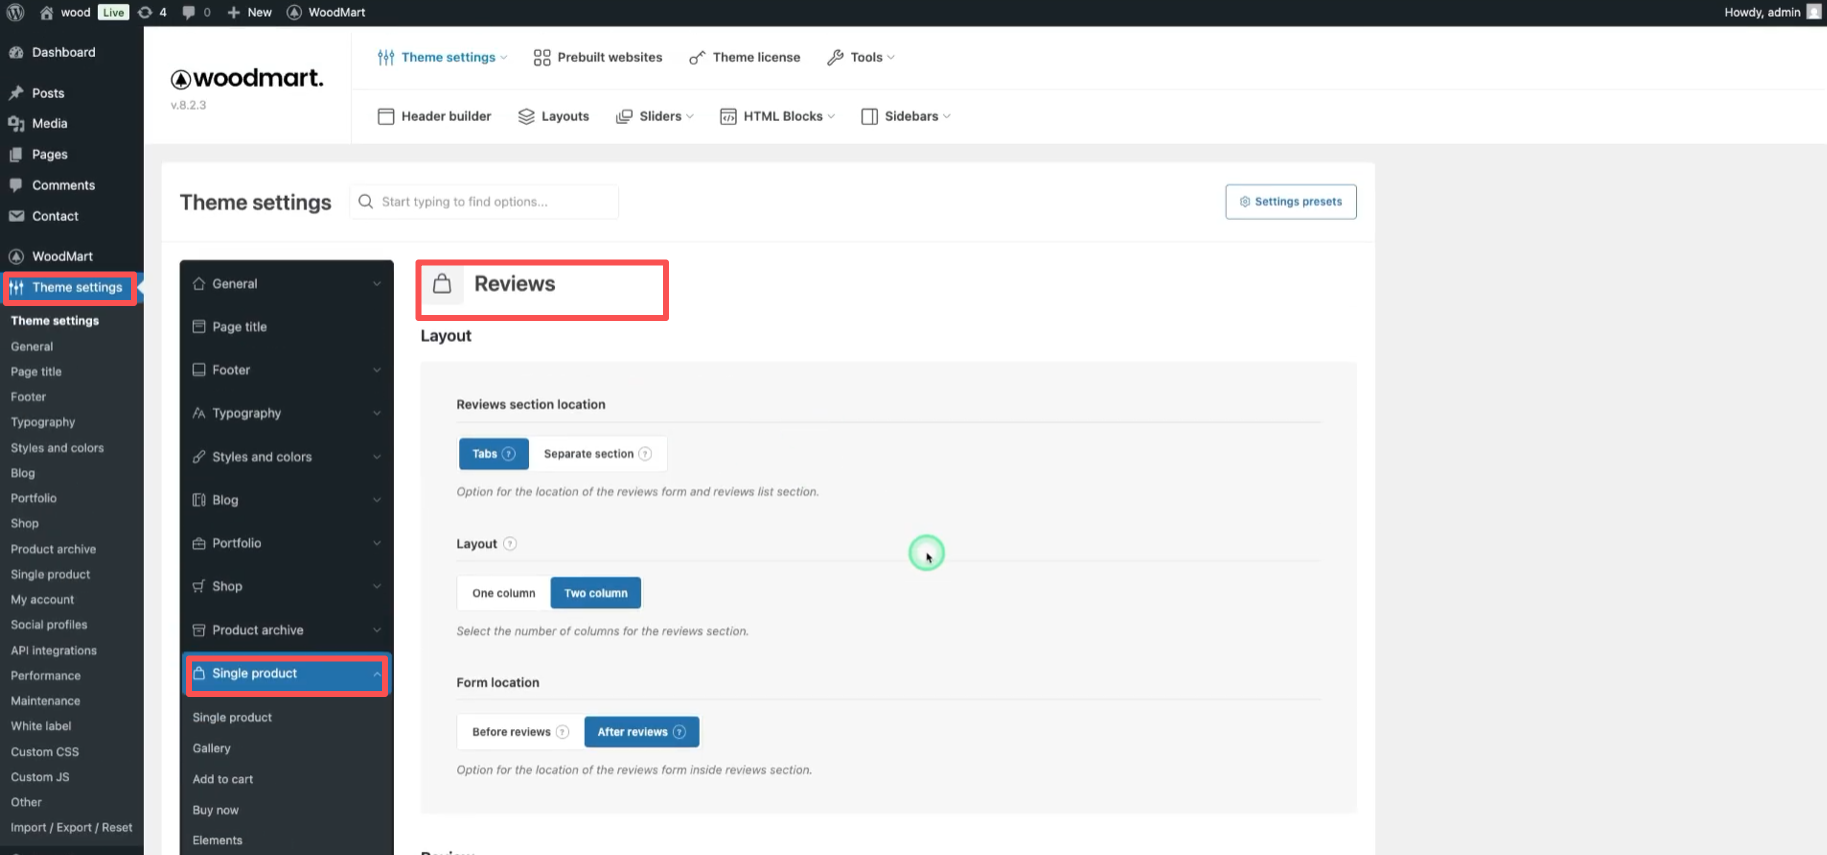Select the Separate section option
The height and width of the screenshot is (855, 1827).
(596, 454)
